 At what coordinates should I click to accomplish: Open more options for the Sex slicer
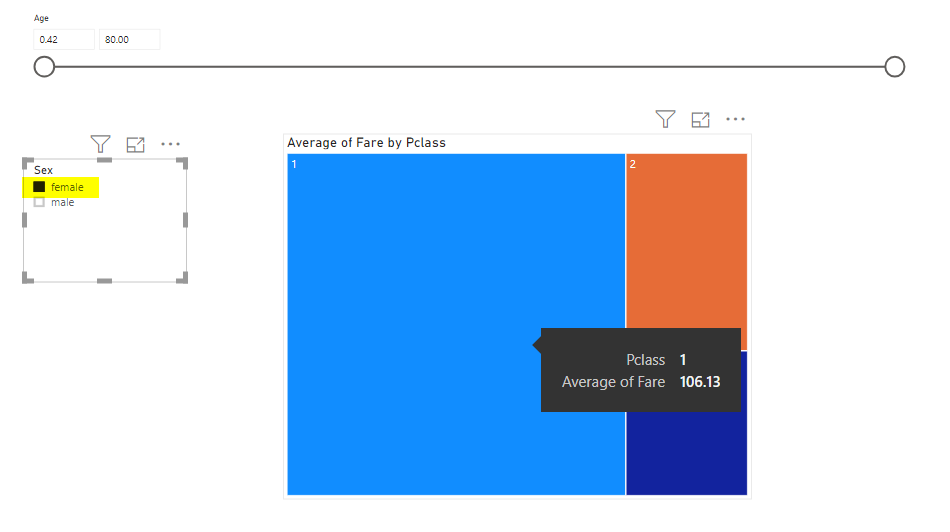[171, 144]
